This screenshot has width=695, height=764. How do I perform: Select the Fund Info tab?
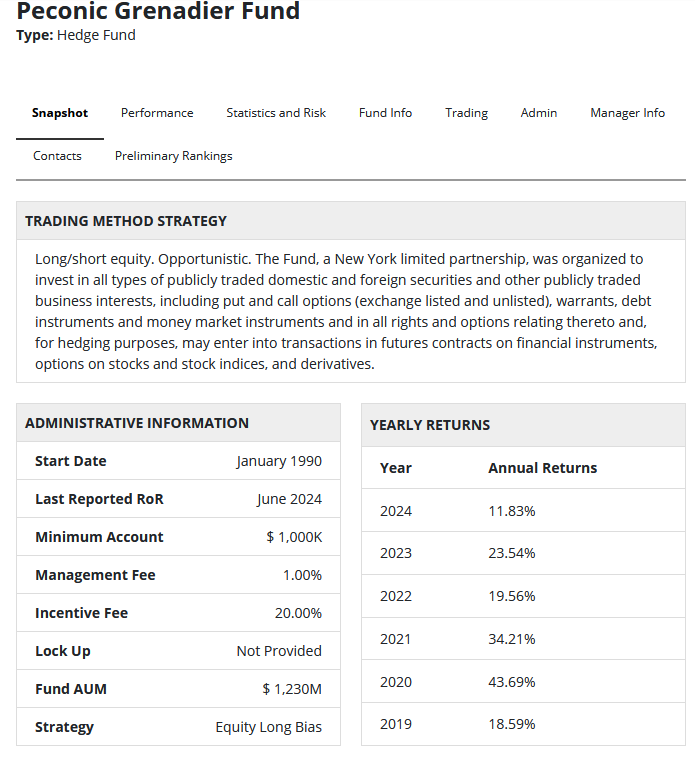coord(385,113)
